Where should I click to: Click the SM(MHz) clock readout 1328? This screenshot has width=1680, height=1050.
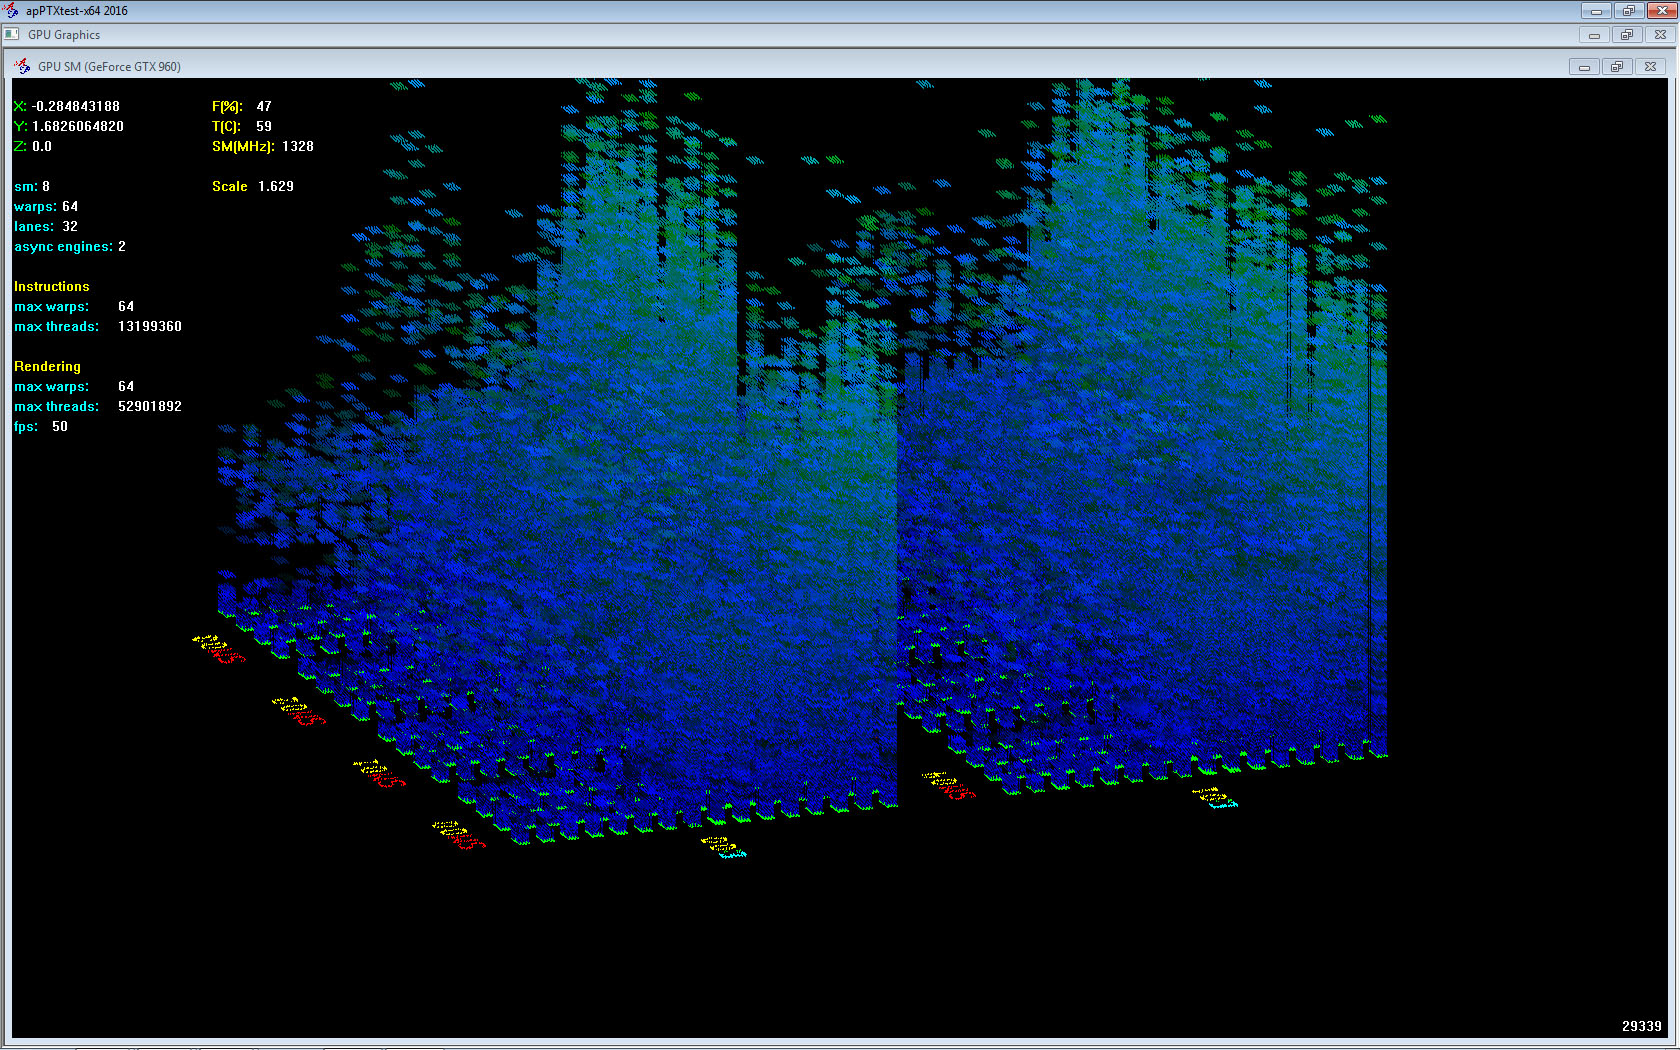click(297, 146)
